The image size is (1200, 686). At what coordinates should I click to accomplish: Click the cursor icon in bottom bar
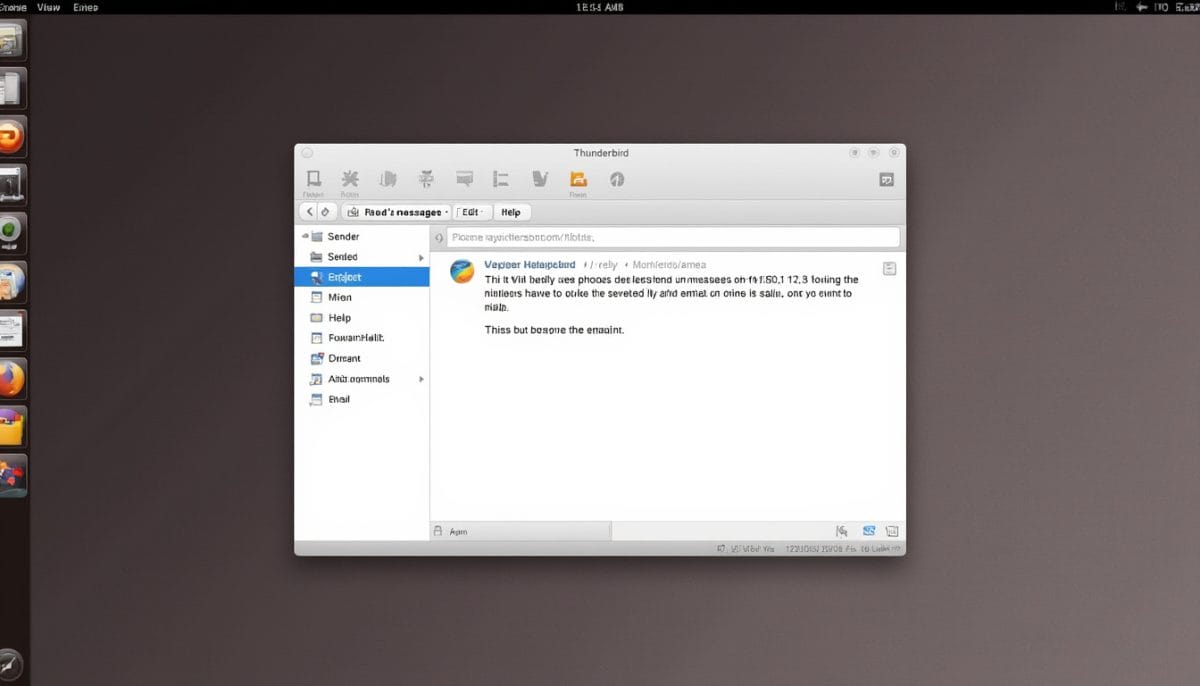coord(842,531)
